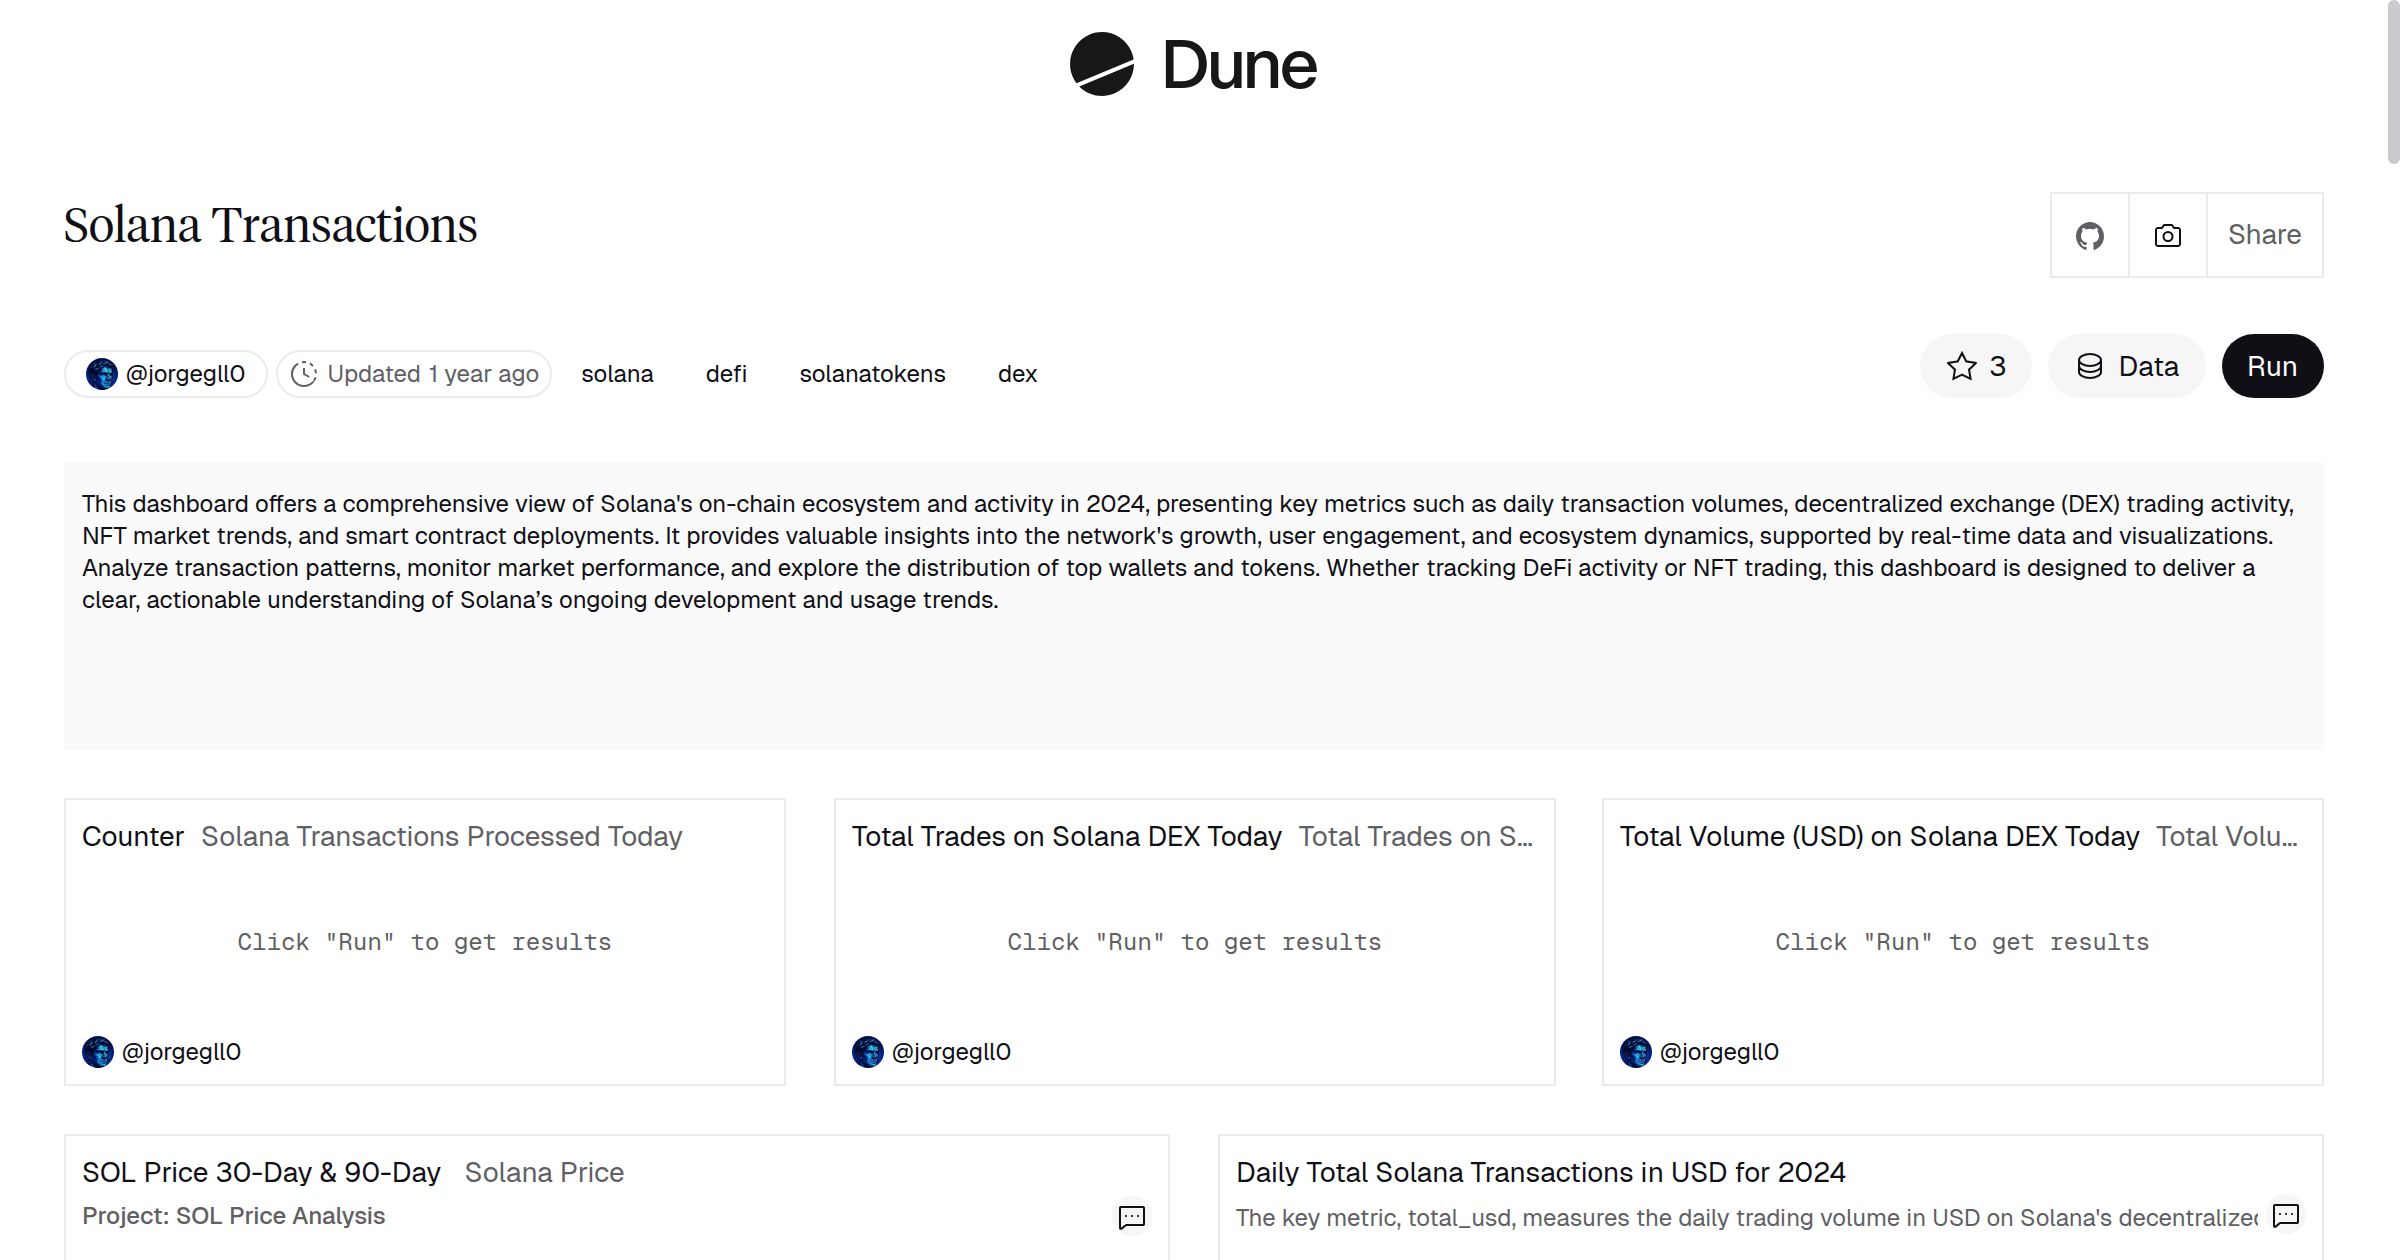Capture a dashboard screenshot with the camera icon

(x=2166, y=235)
